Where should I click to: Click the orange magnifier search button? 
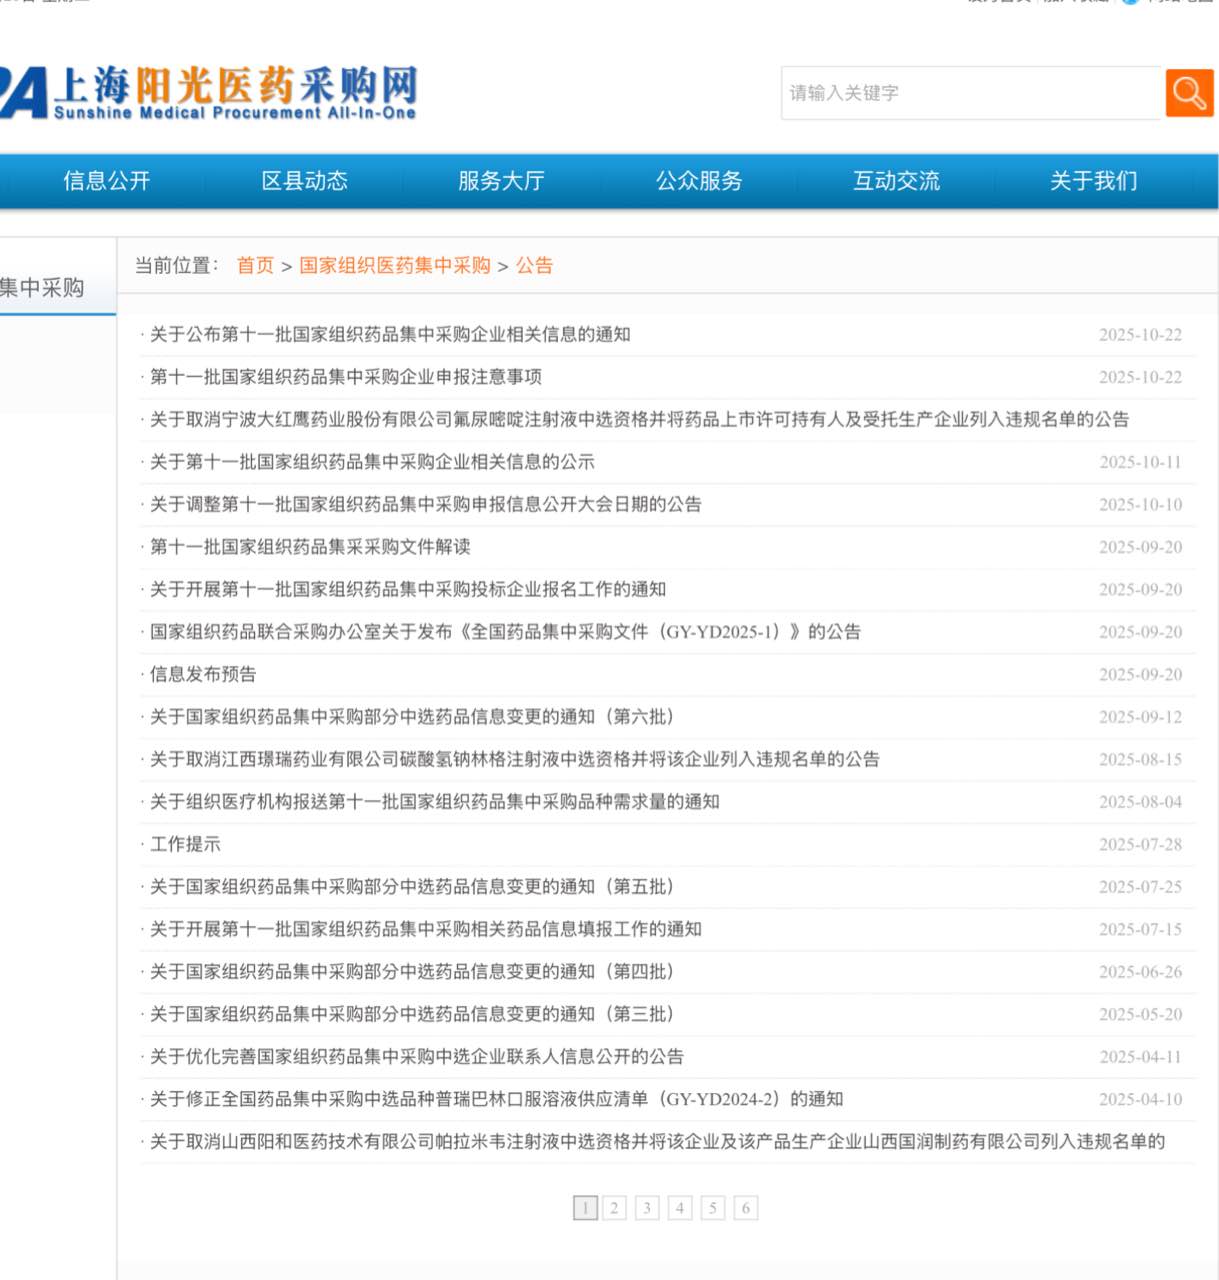pyautogui.click(x=1189, y=93)
